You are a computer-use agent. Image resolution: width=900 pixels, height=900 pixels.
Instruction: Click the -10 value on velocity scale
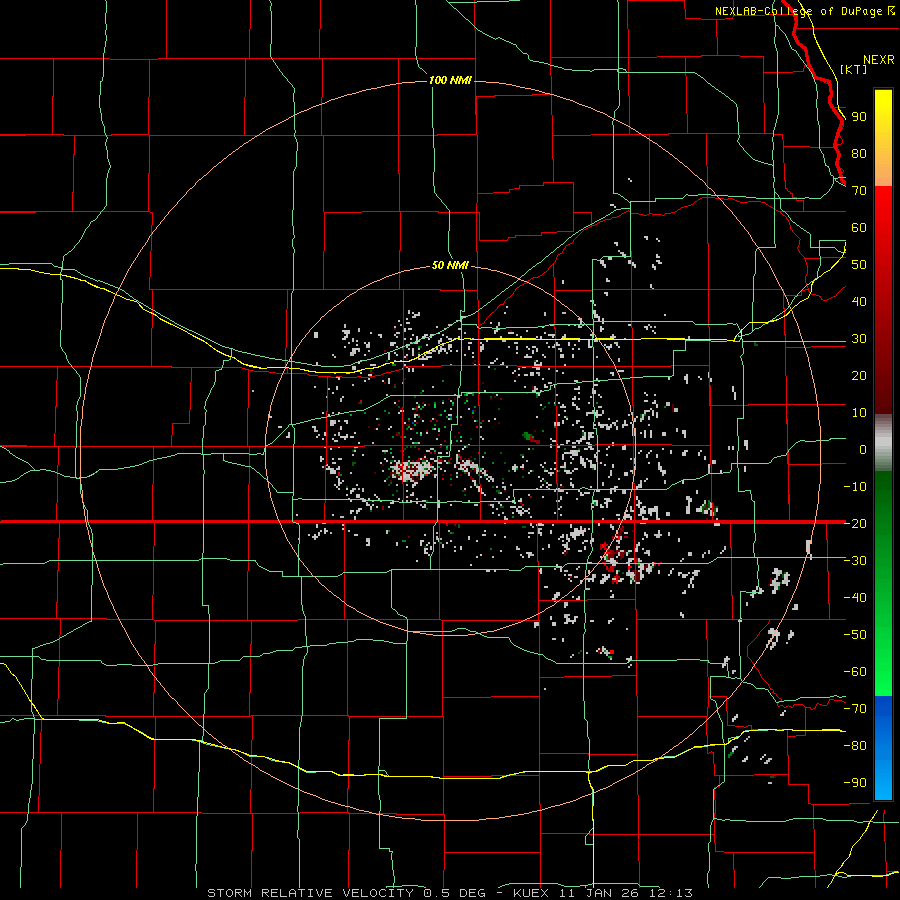coord(855,487)
